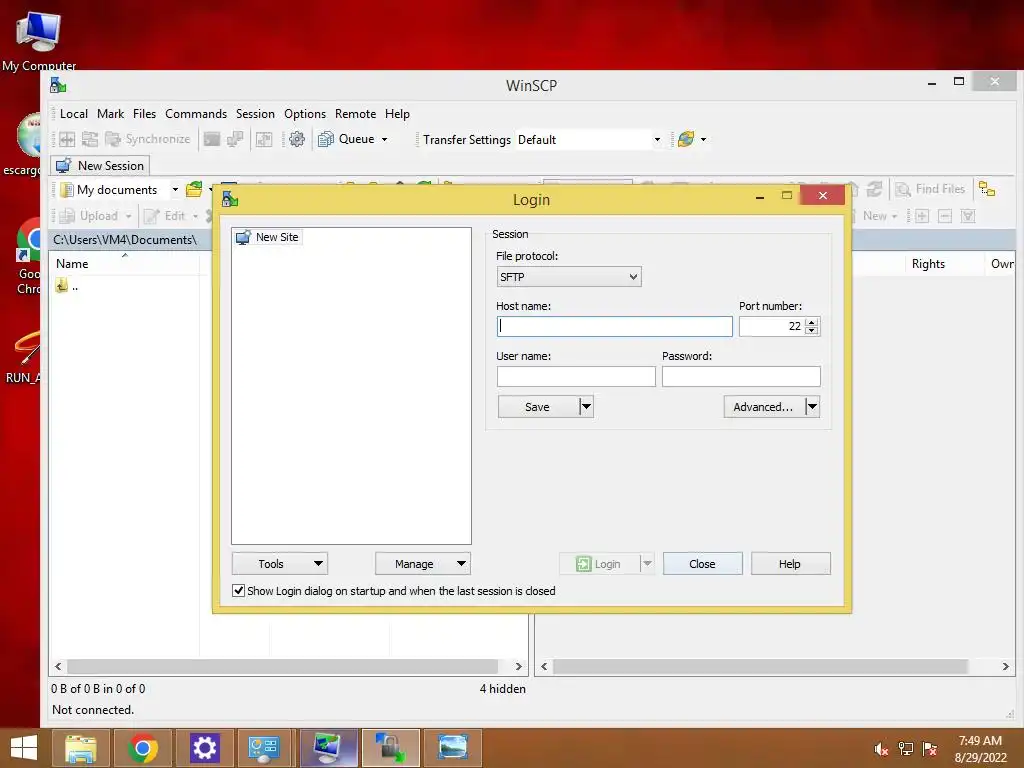The image size is (1024, 768).
Task: Toggle the remote directory tree icon
Action: point(987,189)
